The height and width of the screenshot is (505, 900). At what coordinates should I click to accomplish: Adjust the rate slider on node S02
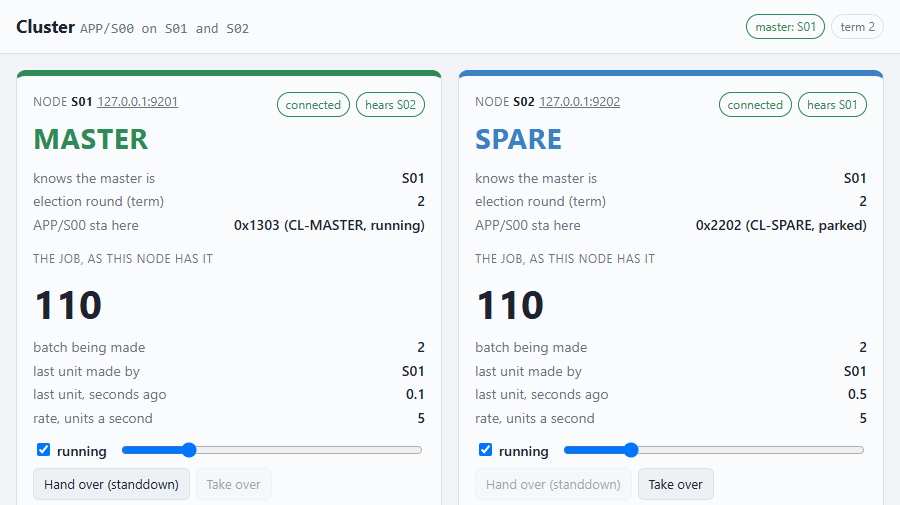tap(714, 450)
